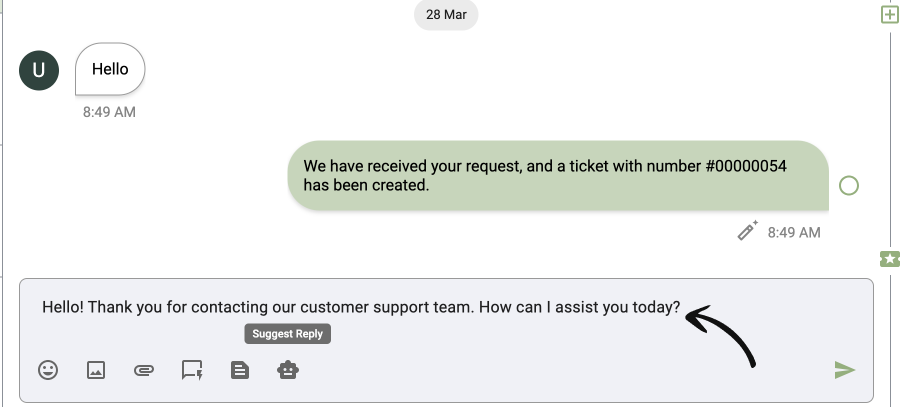Click the green ticket #00000054 message bubble
Screen dimensions: 907x407
558,175
